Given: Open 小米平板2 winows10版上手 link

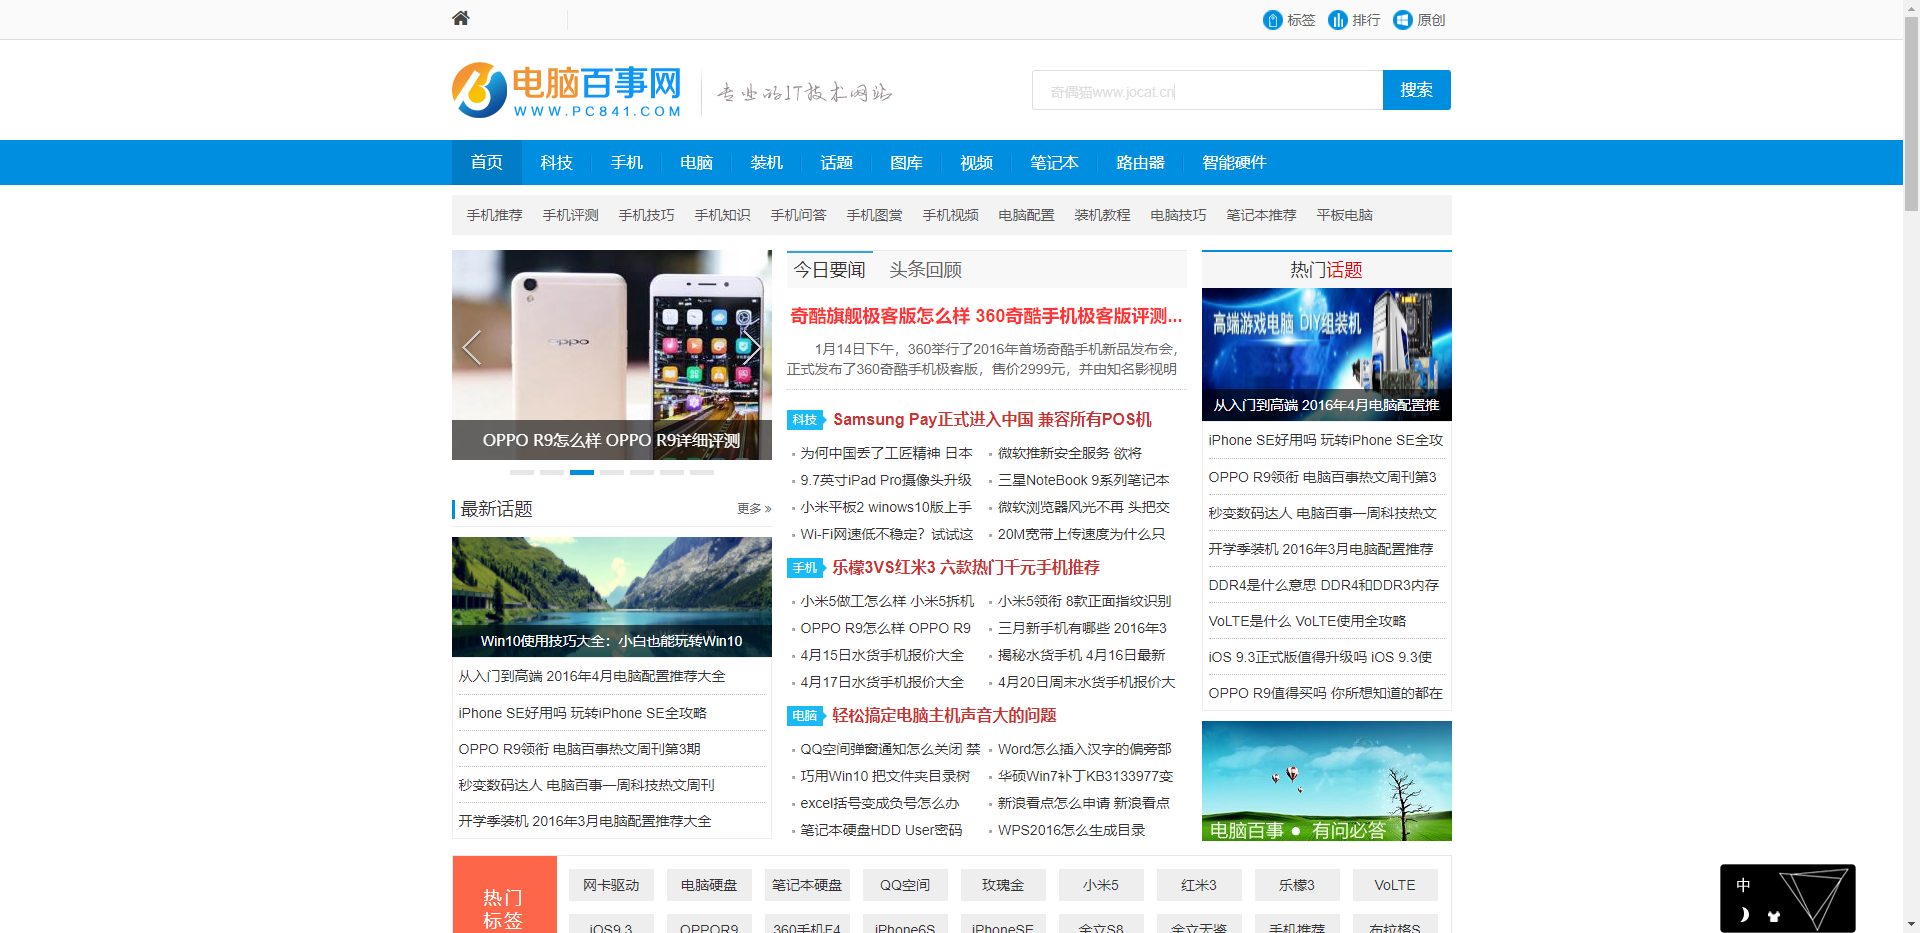Looking at the screenshot, I should [885, 507].
